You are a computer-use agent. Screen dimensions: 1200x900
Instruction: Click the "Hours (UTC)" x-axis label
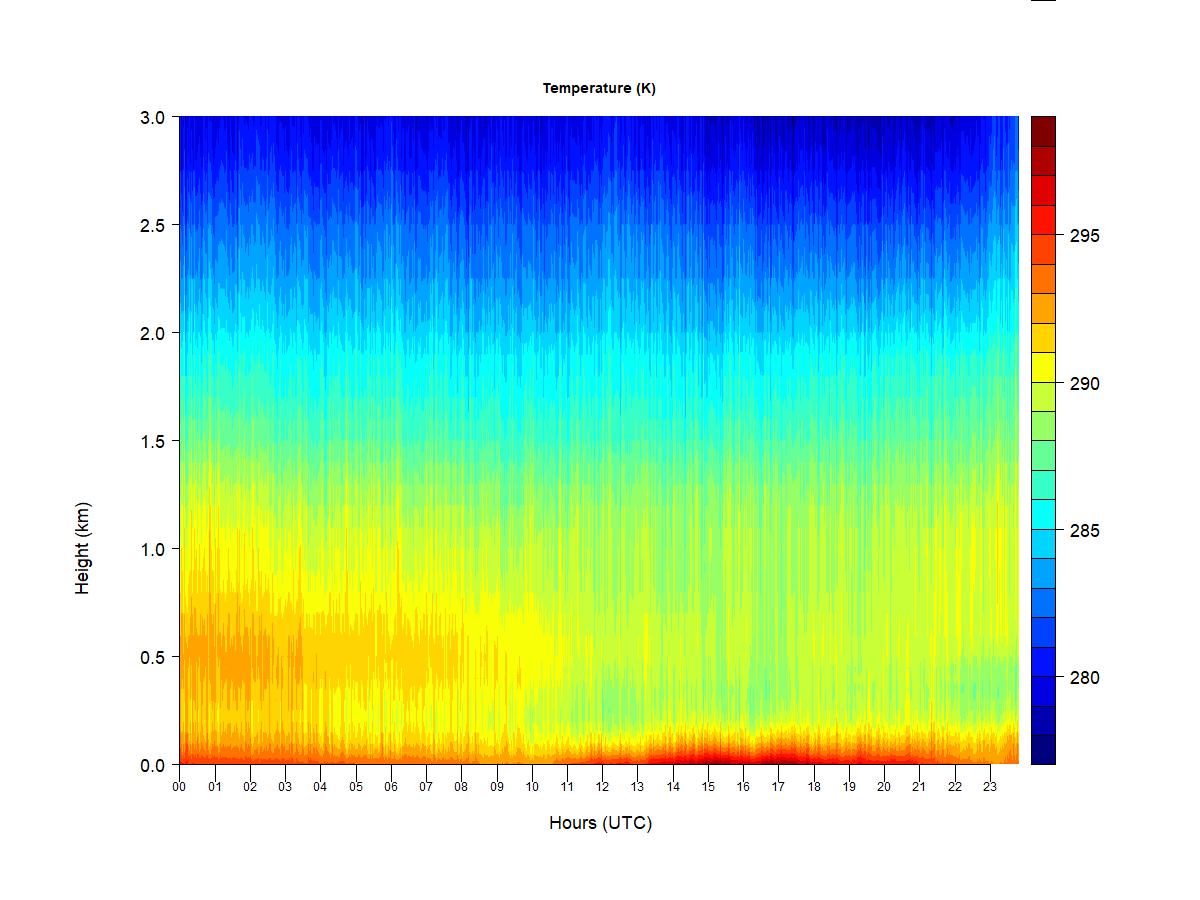[x=600, y=823]
